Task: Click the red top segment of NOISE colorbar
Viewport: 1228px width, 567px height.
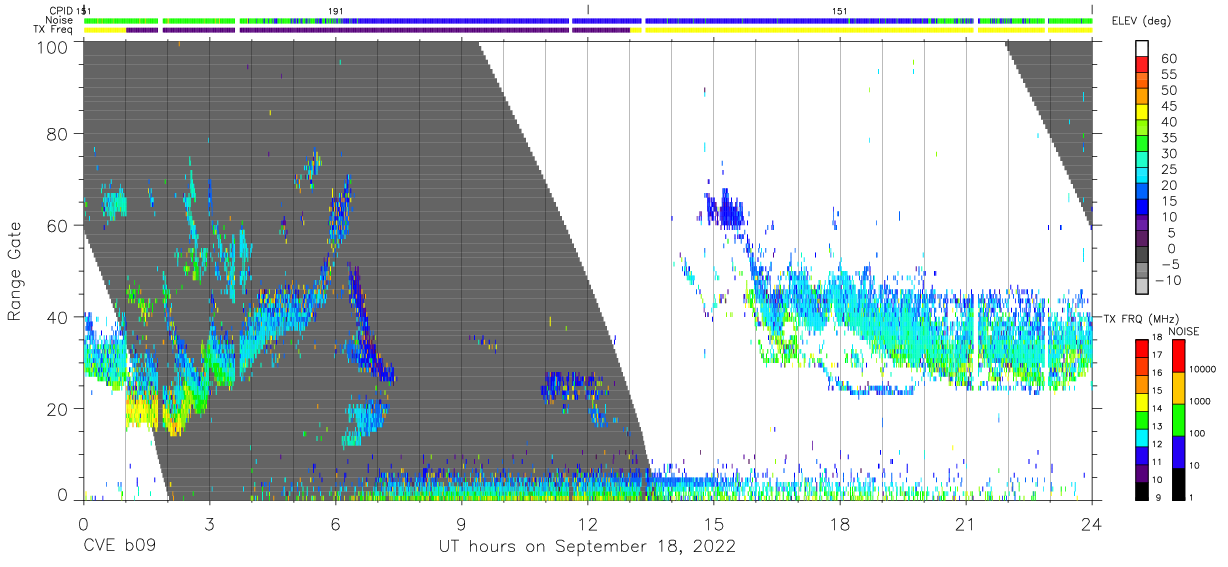Action: pyautogui.click(x=1178, y=354)
